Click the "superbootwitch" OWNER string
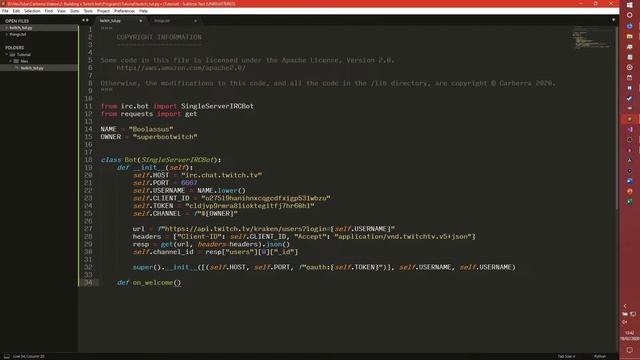Viewport: 640px width, 360px height. pyautogui.click(x=165, y=137)
